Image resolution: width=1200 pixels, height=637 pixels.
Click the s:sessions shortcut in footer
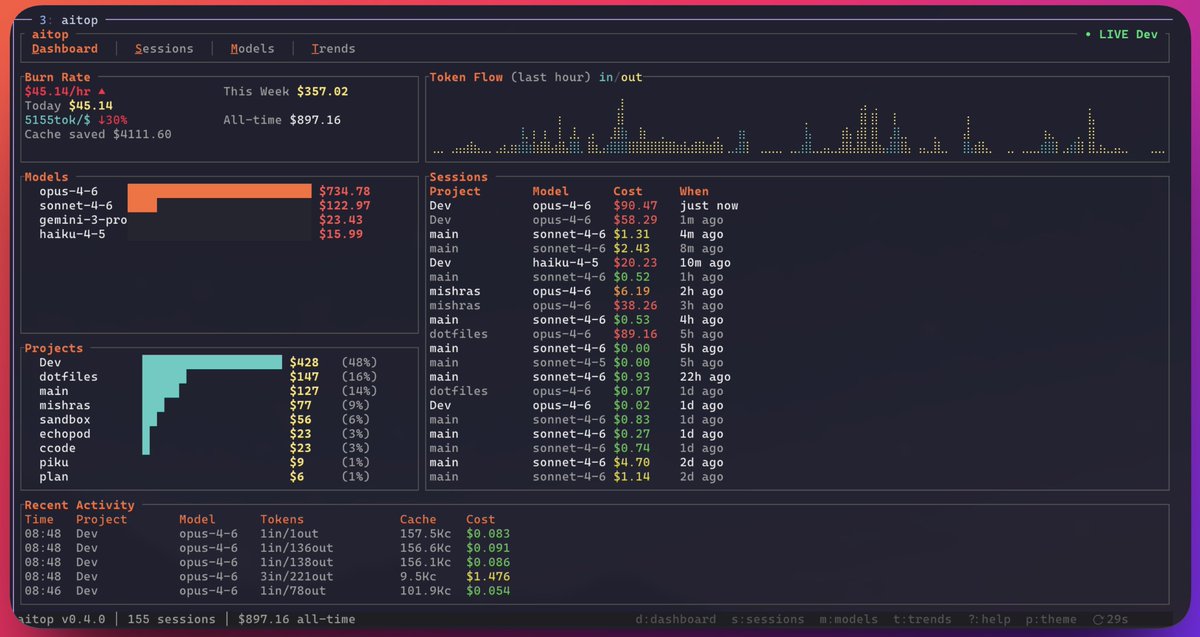coord(768,619)
